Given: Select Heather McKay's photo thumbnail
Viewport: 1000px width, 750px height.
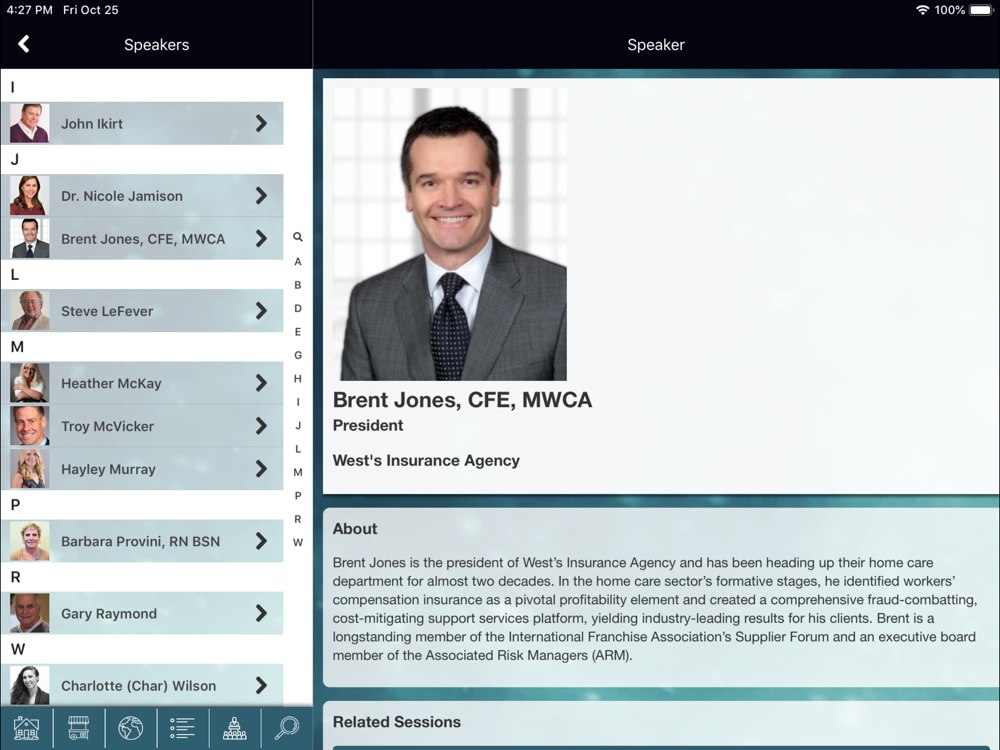Looking at the screenshot, I should (29, 383).
